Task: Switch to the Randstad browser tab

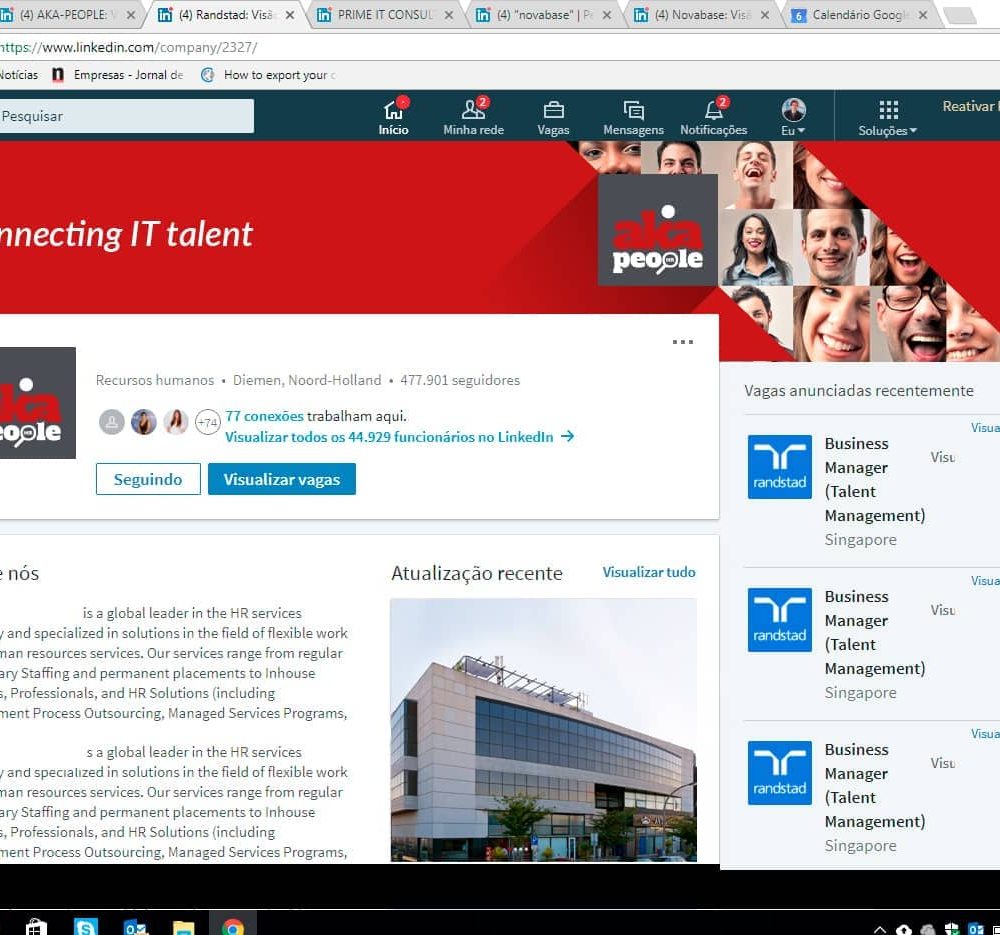Action: (226, 15)
